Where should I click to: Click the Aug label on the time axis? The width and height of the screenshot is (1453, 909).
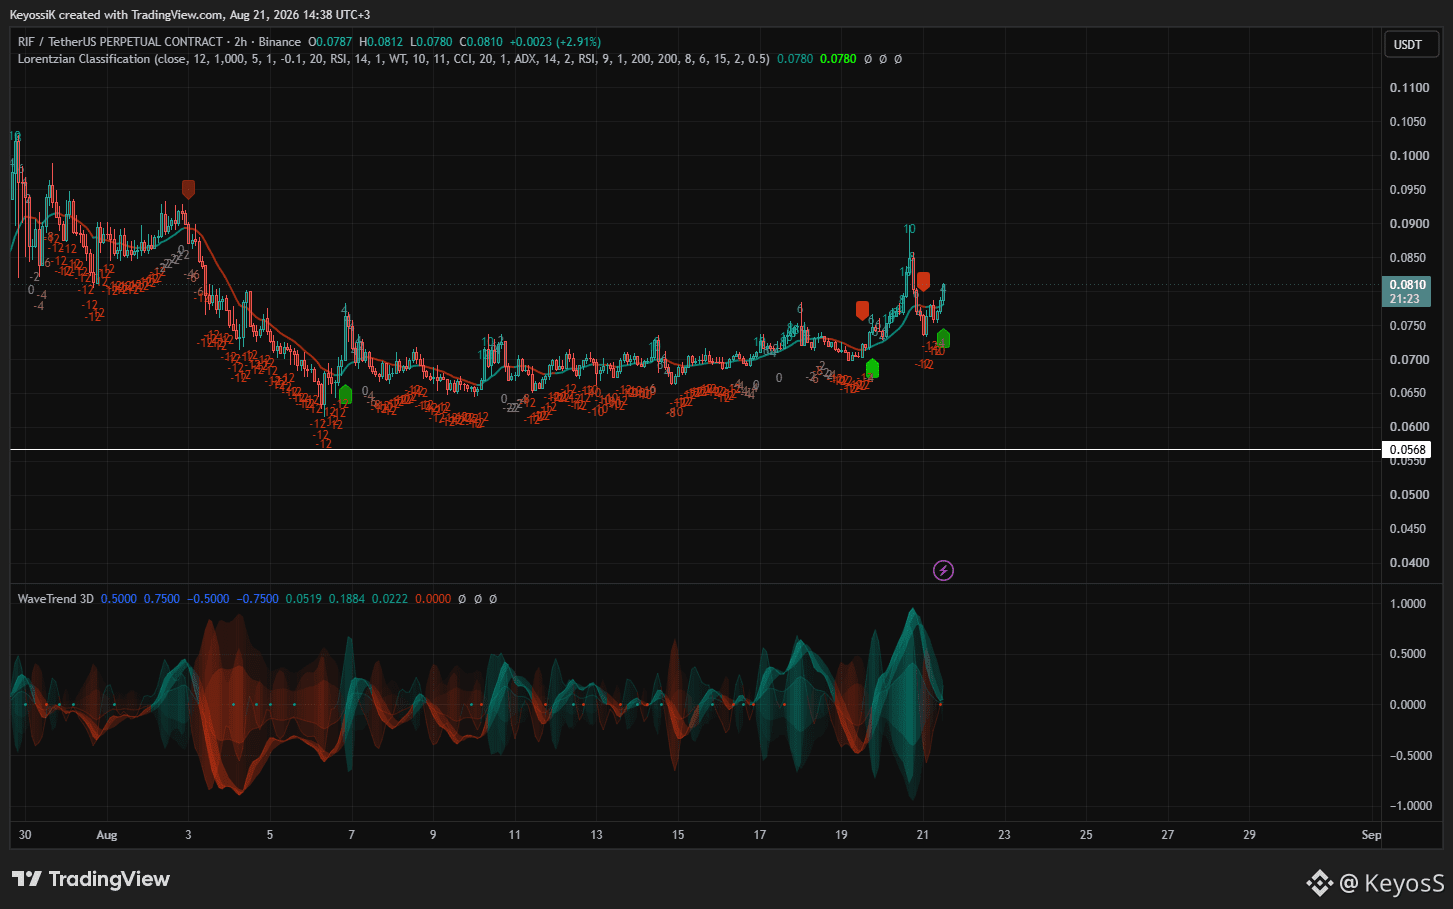point(107,835)
